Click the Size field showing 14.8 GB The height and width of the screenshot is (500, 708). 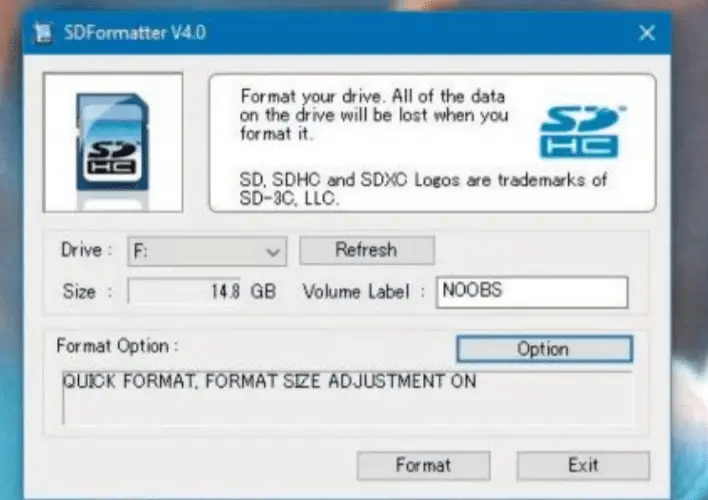pyautogui.click(x=185, y=291)
